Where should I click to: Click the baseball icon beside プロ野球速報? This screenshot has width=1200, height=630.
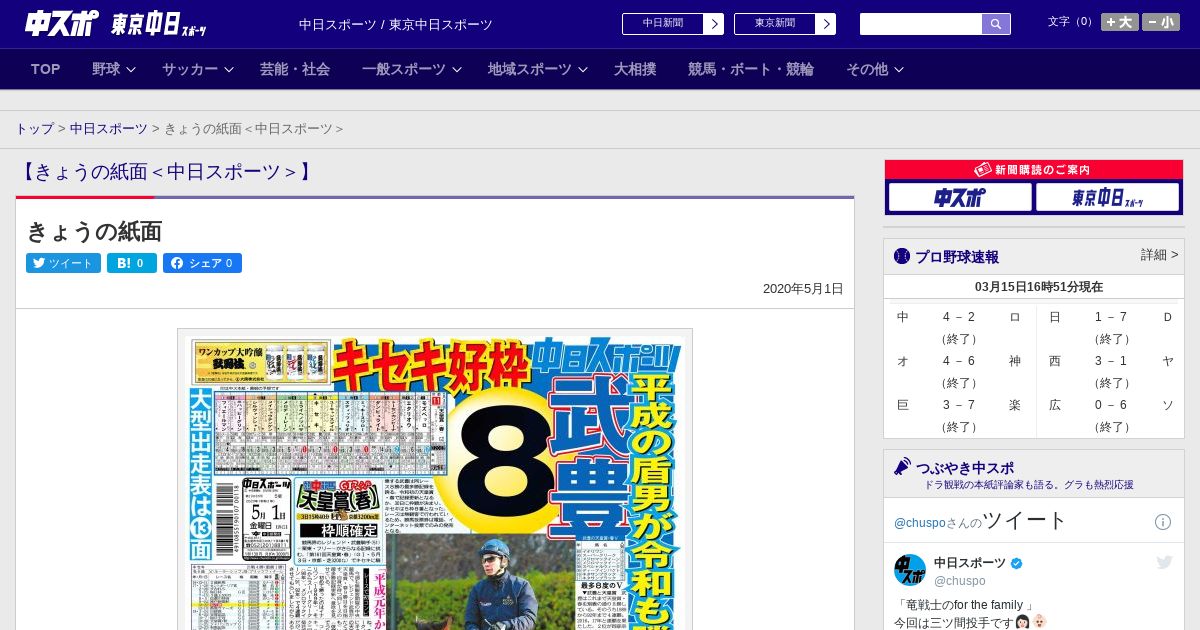point(902,256)
